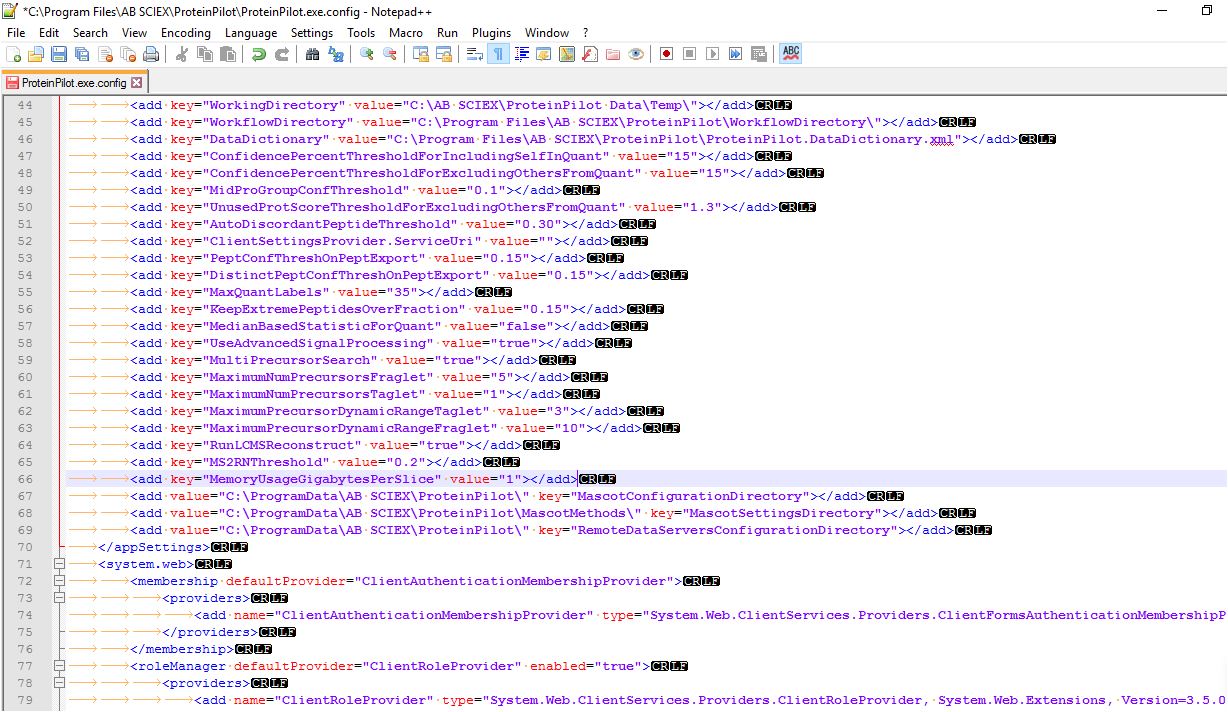The width and height of the screenshot is (1228, 712).
Task: Click the MultiPrecursorSearch key text
Action: (x=289, y=360)
